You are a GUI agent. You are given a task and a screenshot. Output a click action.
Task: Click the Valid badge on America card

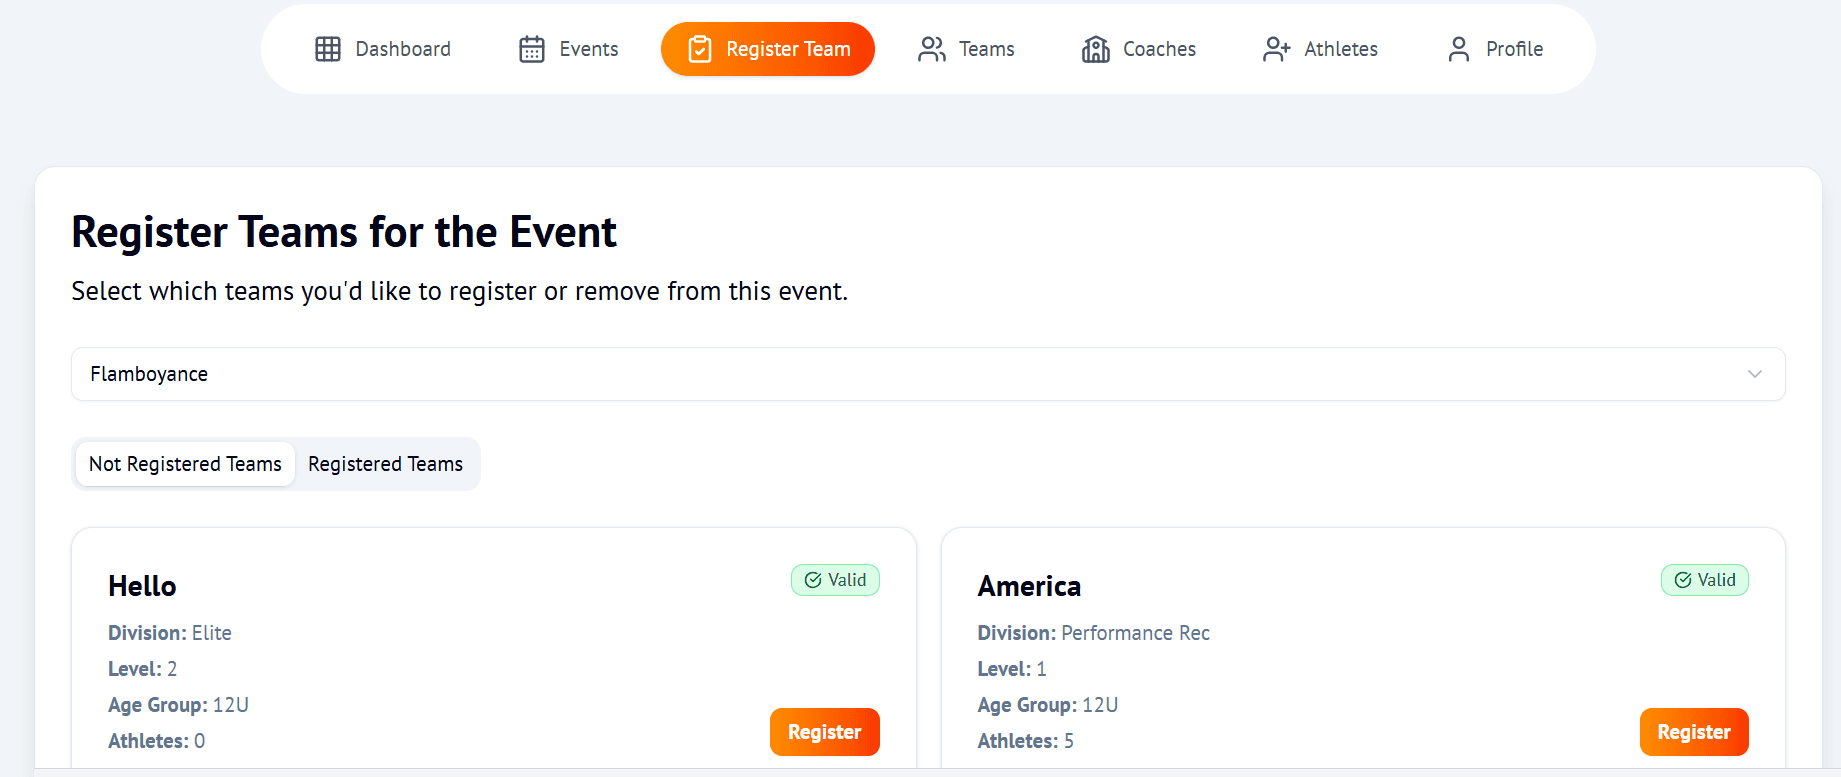pos(1705,580)
